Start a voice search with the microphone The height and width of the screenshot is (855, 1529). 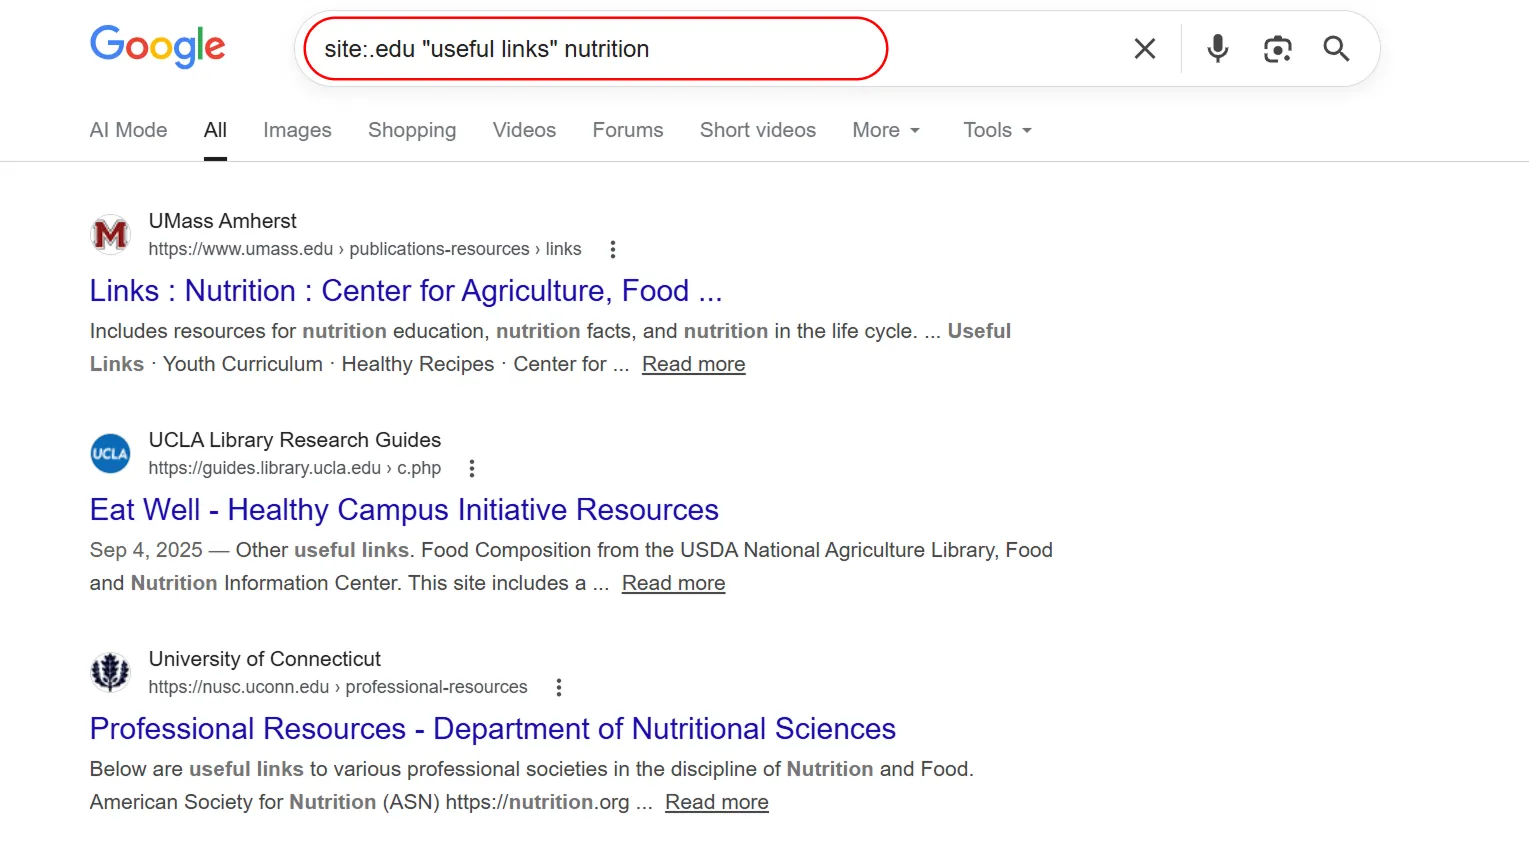pos(1217,47)
